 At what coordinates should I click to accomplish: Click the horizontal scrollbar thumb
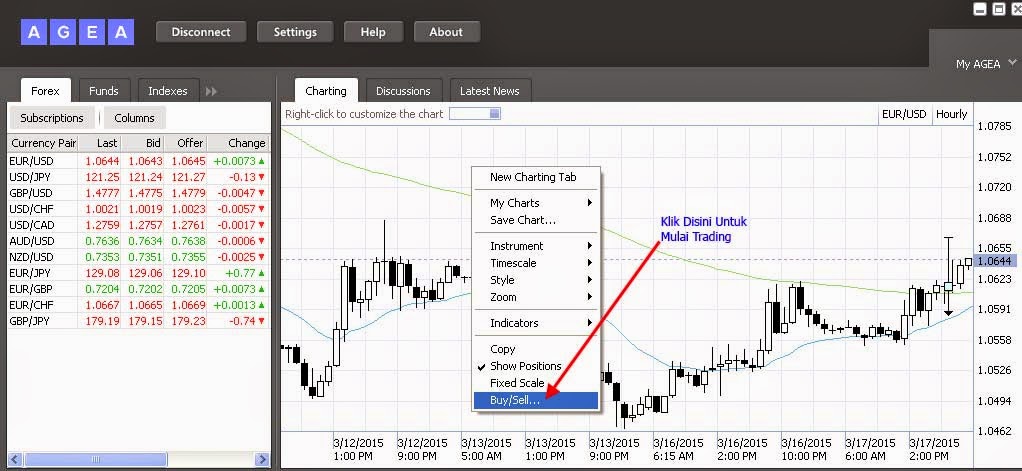point(95,459)
